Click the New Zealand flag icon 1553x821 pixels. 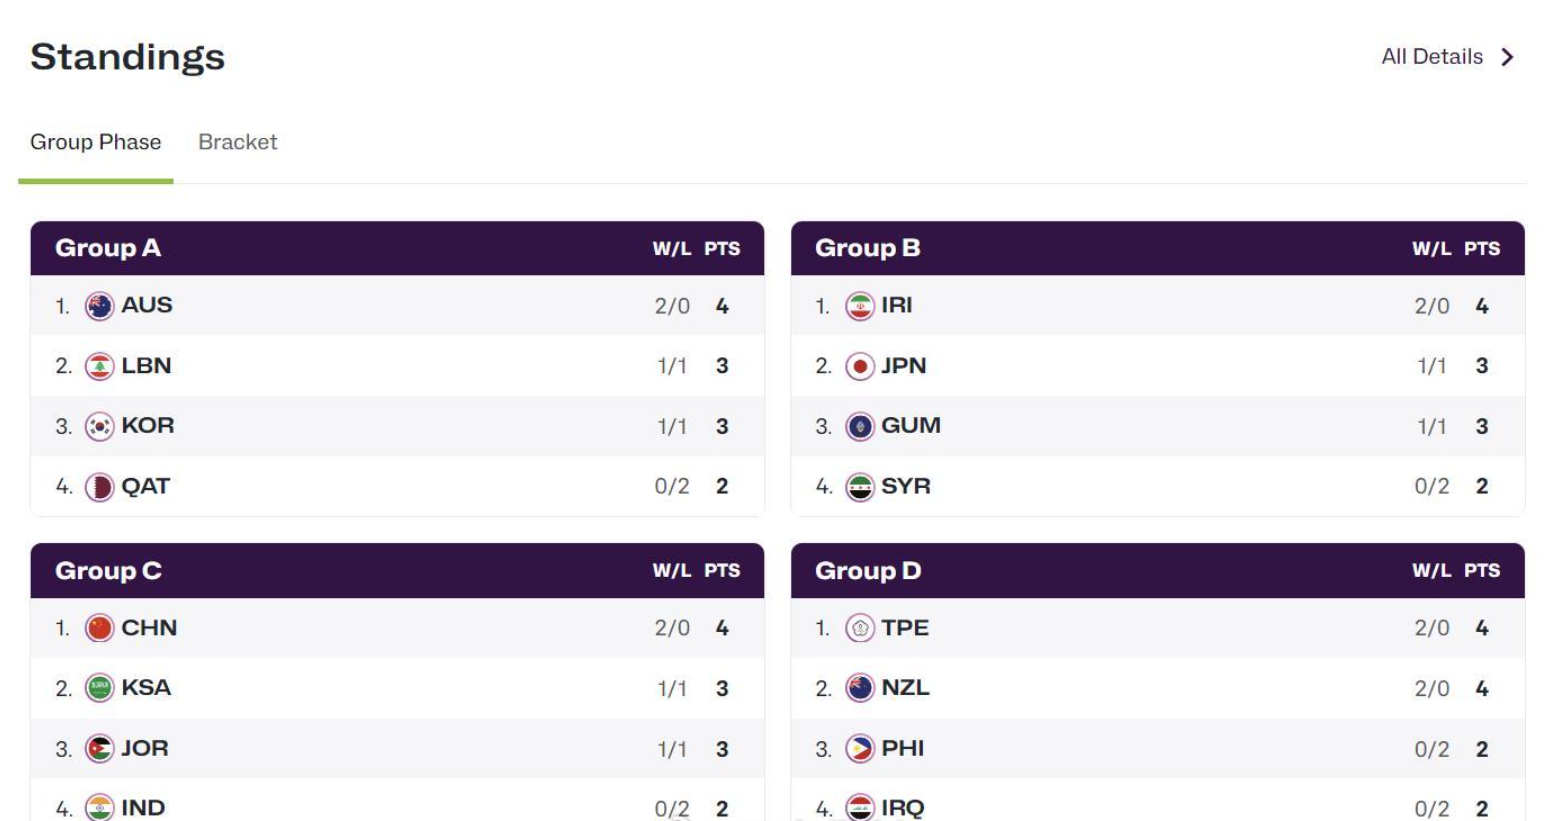click(859, 688)
